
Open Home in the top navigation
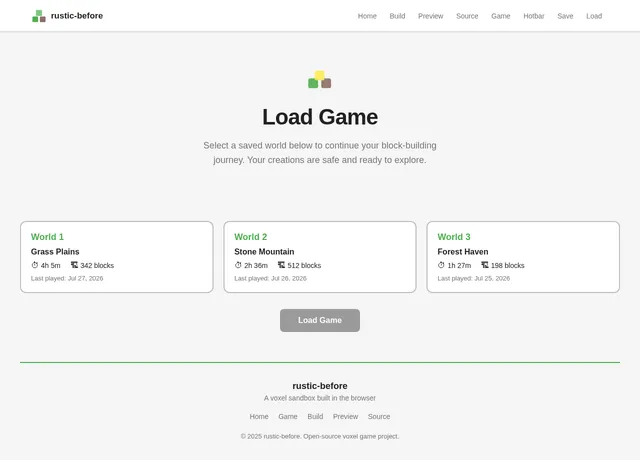point(367,16)
